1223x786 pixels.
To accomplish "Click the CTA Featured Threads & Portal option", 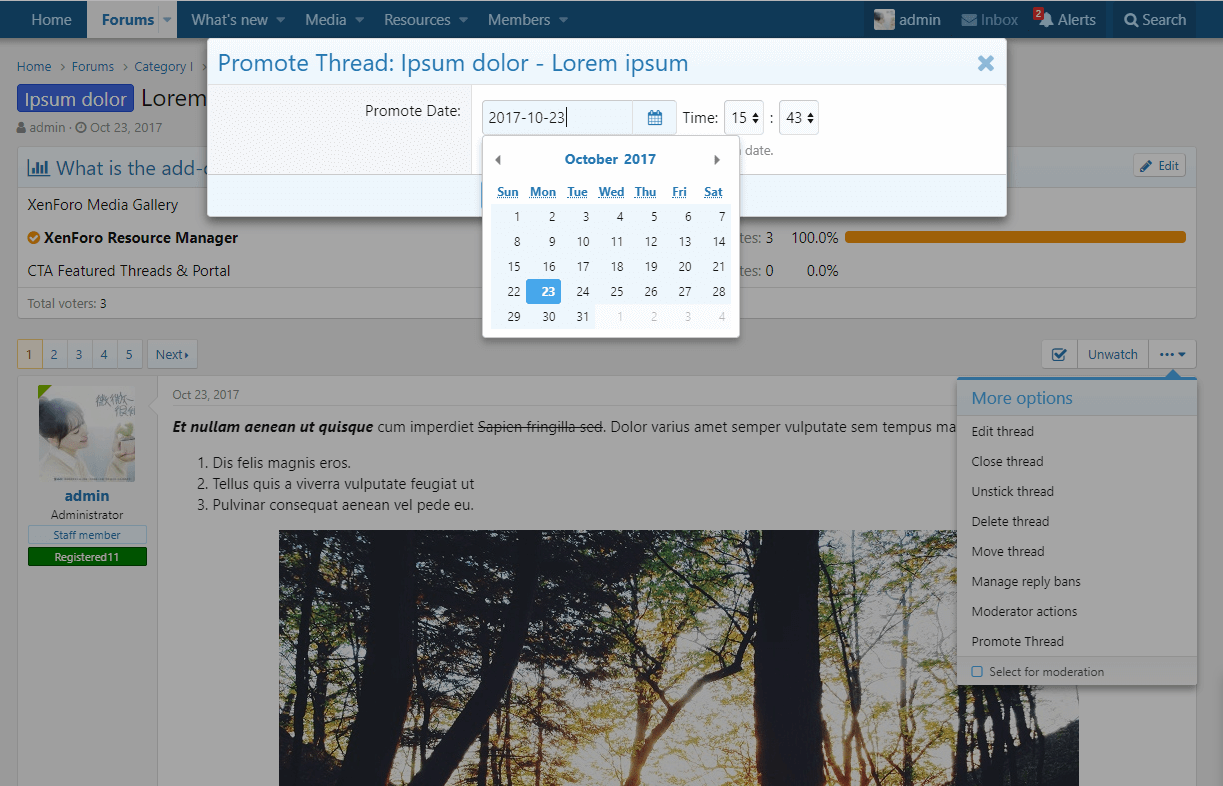I will click(x=129, y=271).
